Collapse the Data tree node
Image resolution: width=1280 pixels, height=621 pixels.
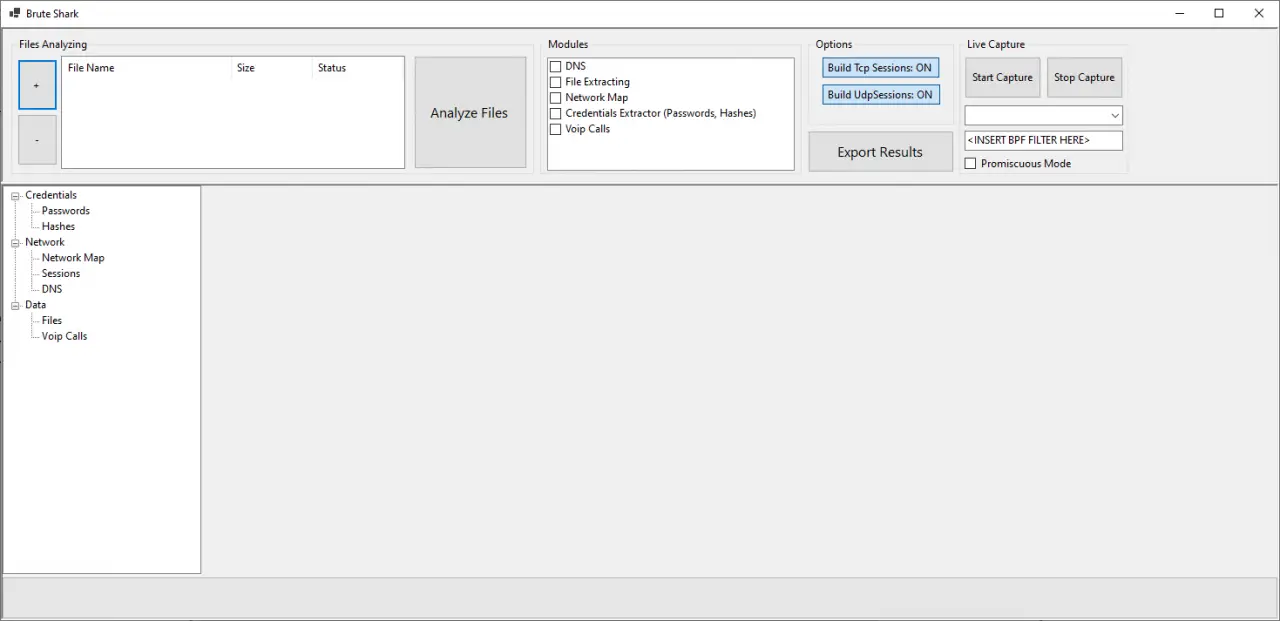point(15,306)
